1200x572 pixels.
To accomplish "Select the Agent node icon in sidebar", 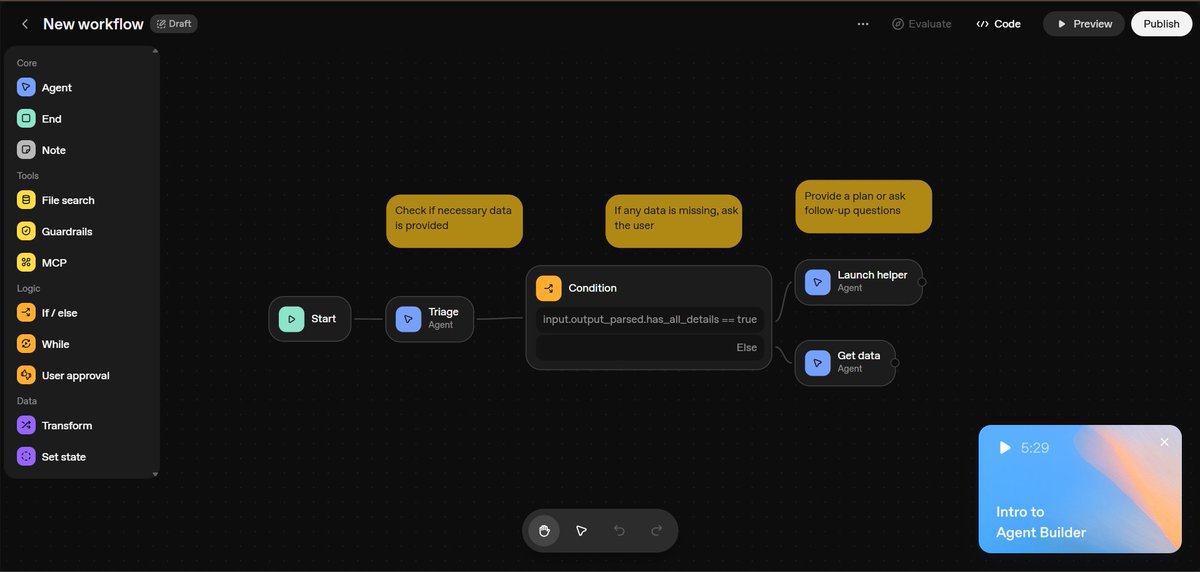I will [26, 88].
